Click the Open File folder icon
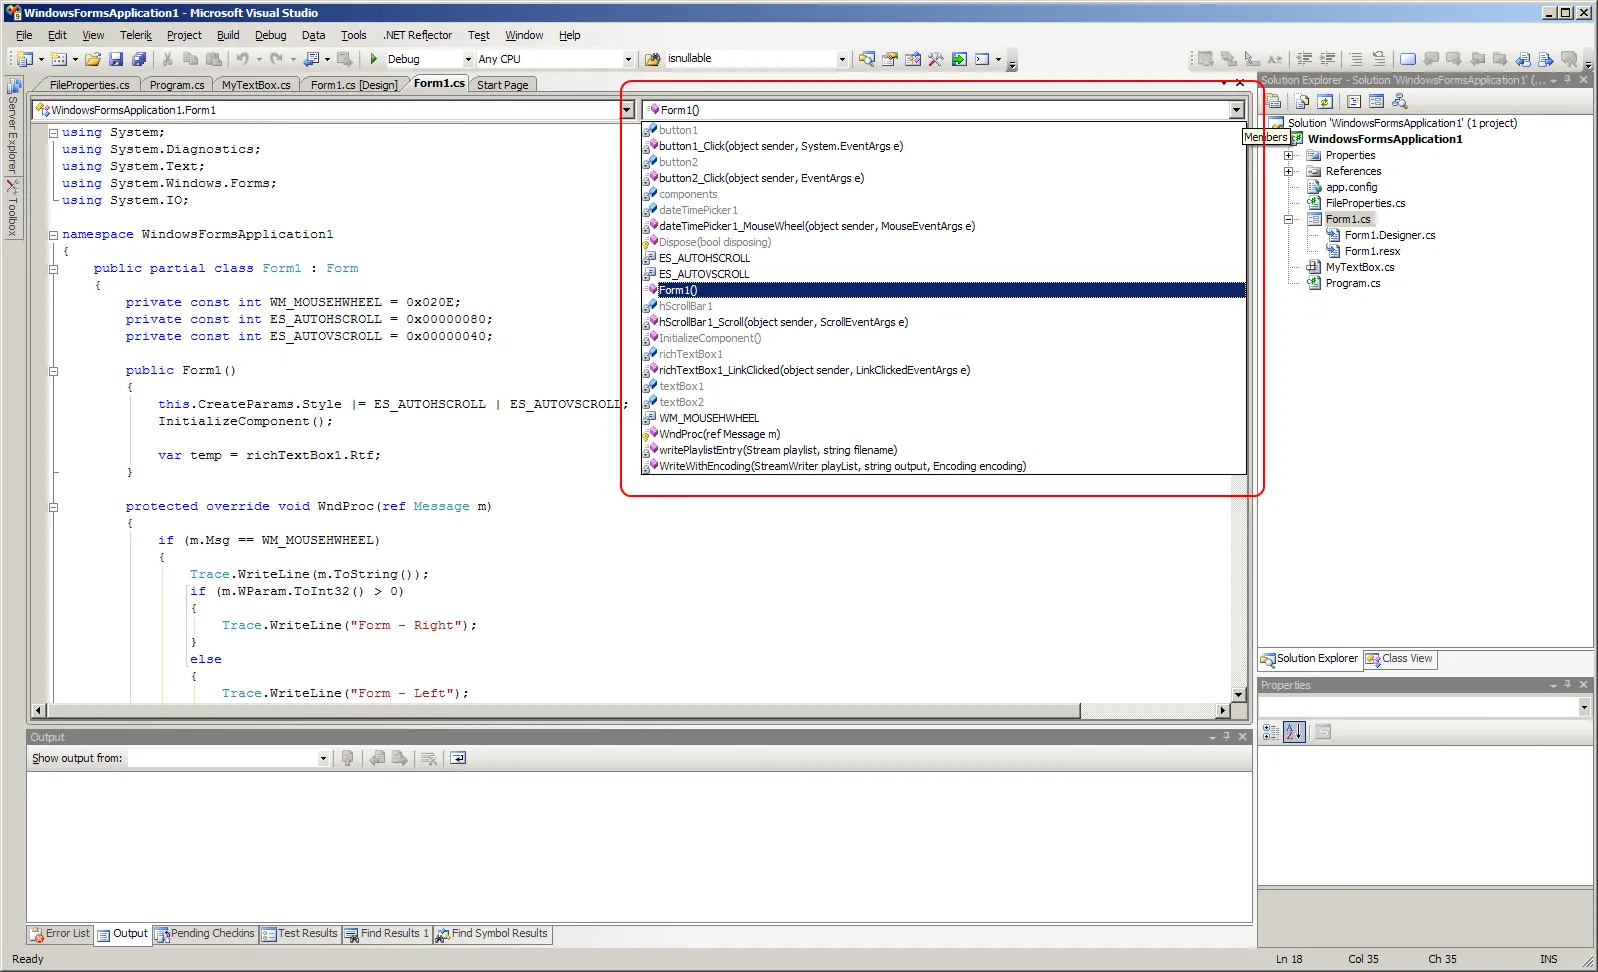The height and width of the screenshot is (972, 1598). (92, 59)
